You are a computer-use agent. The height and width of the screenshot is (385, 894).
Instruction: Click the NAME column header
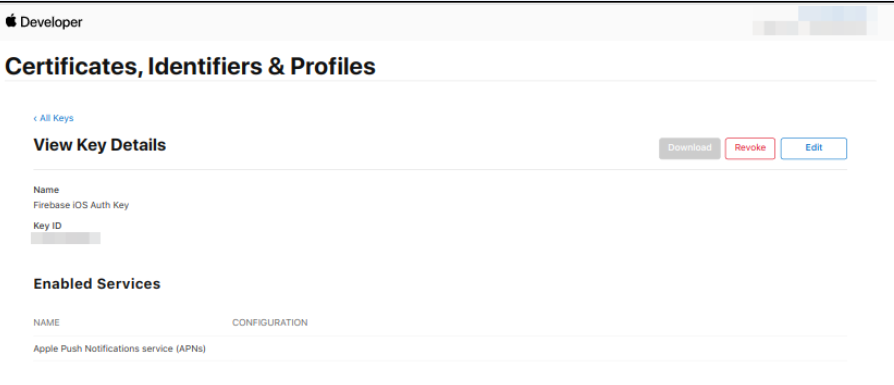tap(47, 323)
